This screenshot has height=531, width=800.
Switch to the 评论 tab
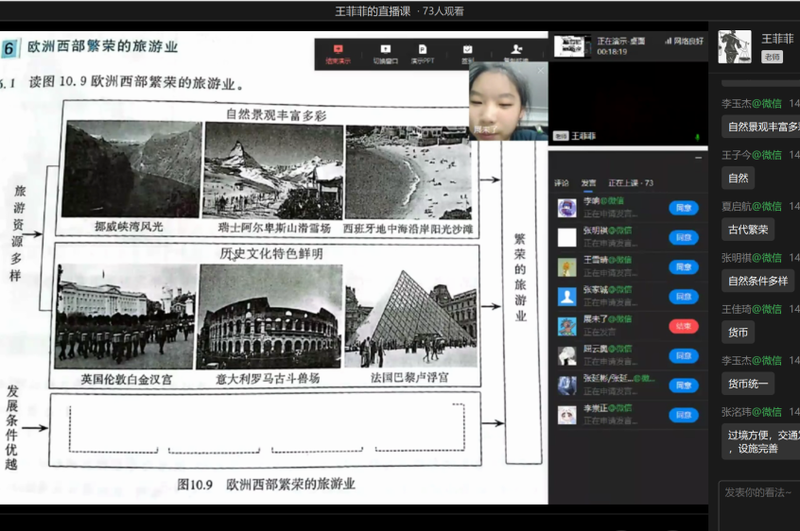pyautogui.click(x=561, y=183)
